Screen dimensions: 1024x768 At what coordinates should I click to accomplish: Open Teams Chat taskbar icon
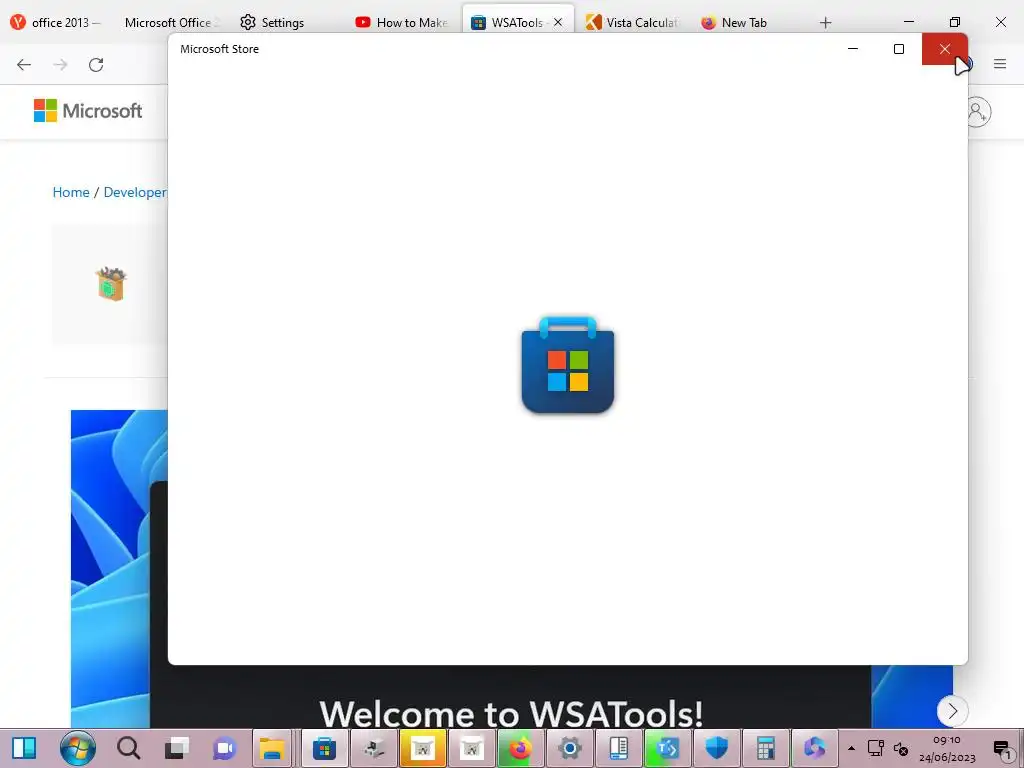[x=225, y=748]
